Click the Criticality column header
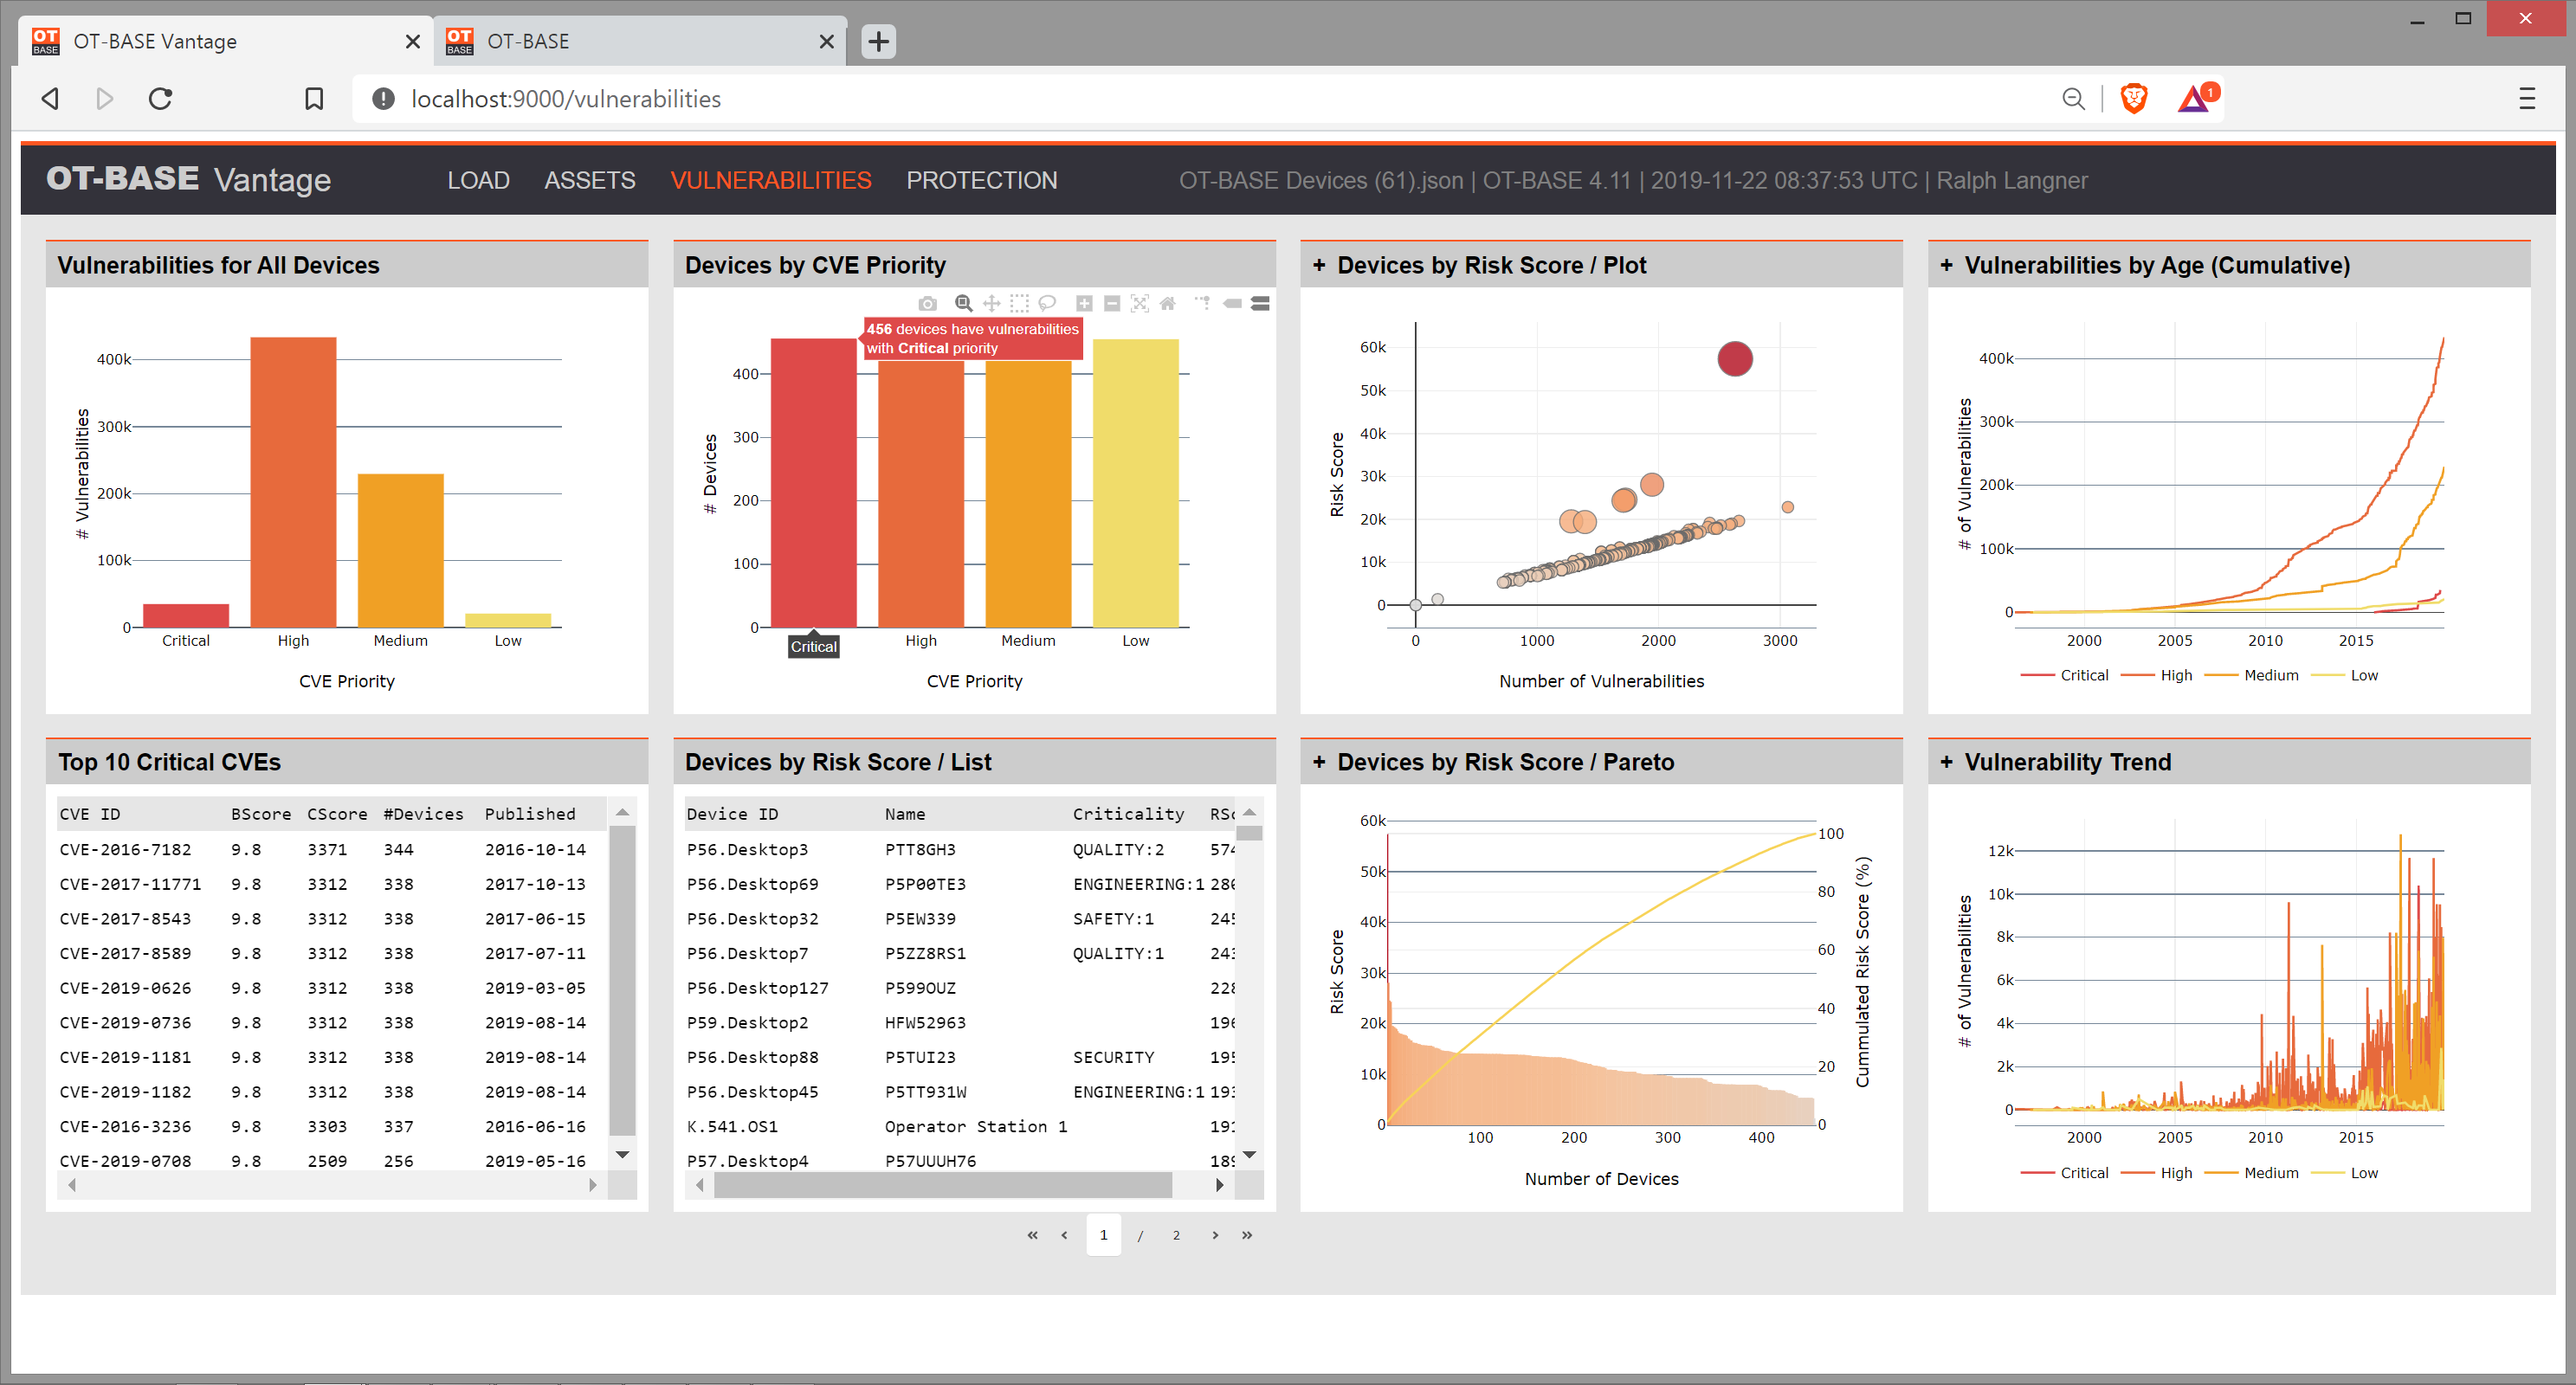This screenshot has width=2576, height=1385. pos(1128,814)
